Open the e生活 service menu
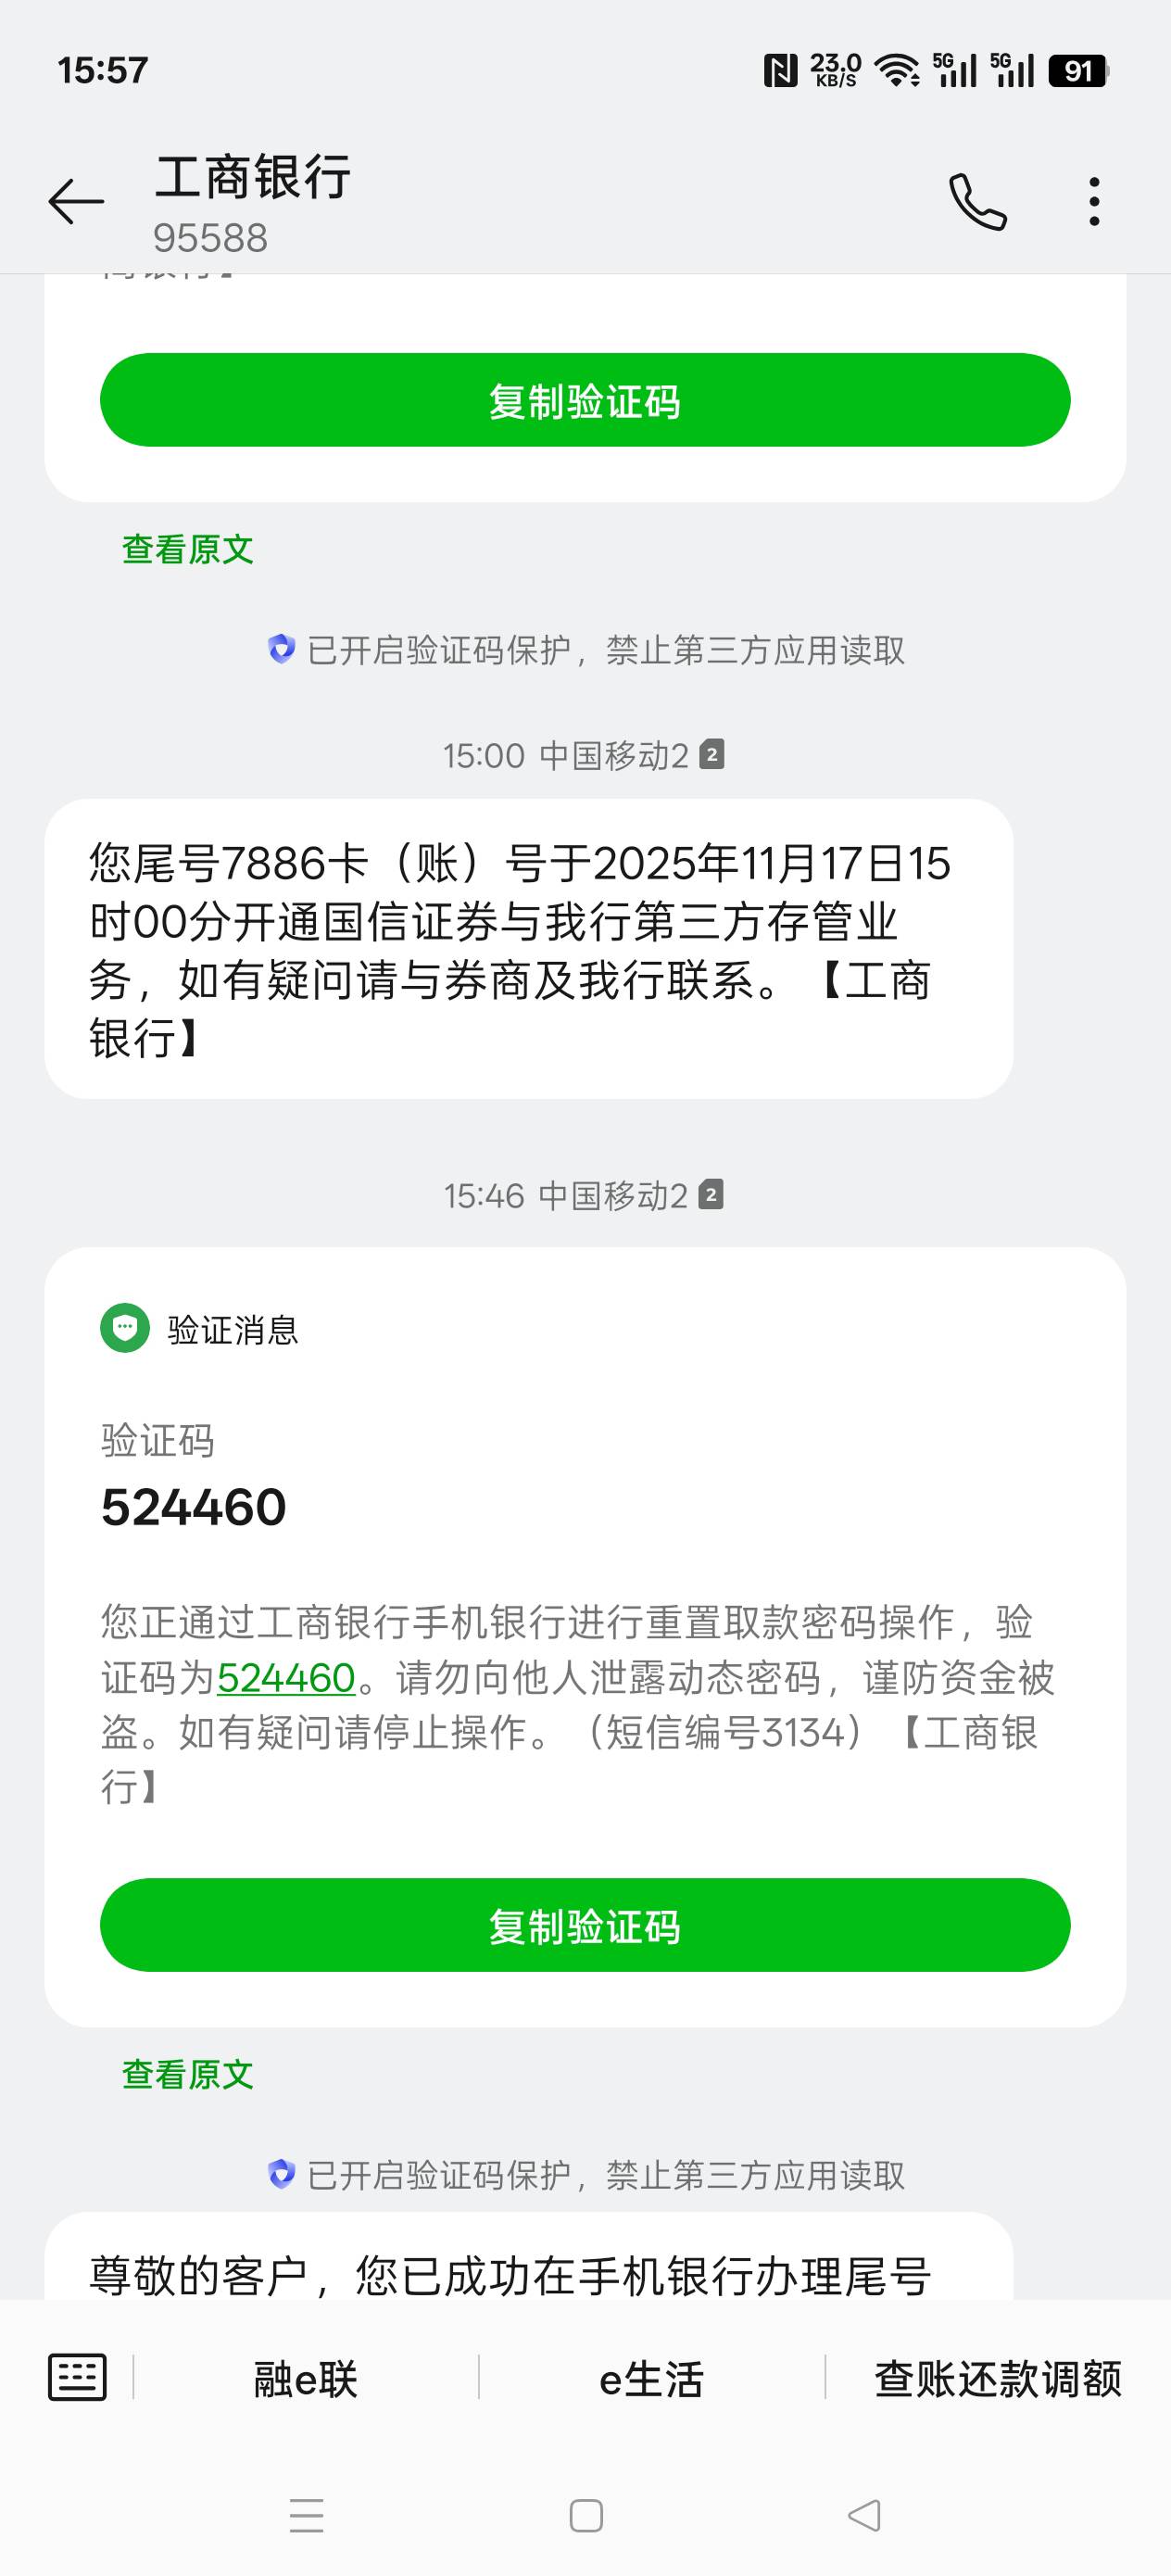The width and height of the screenshot is (1171, 2576). (651, 2379)
